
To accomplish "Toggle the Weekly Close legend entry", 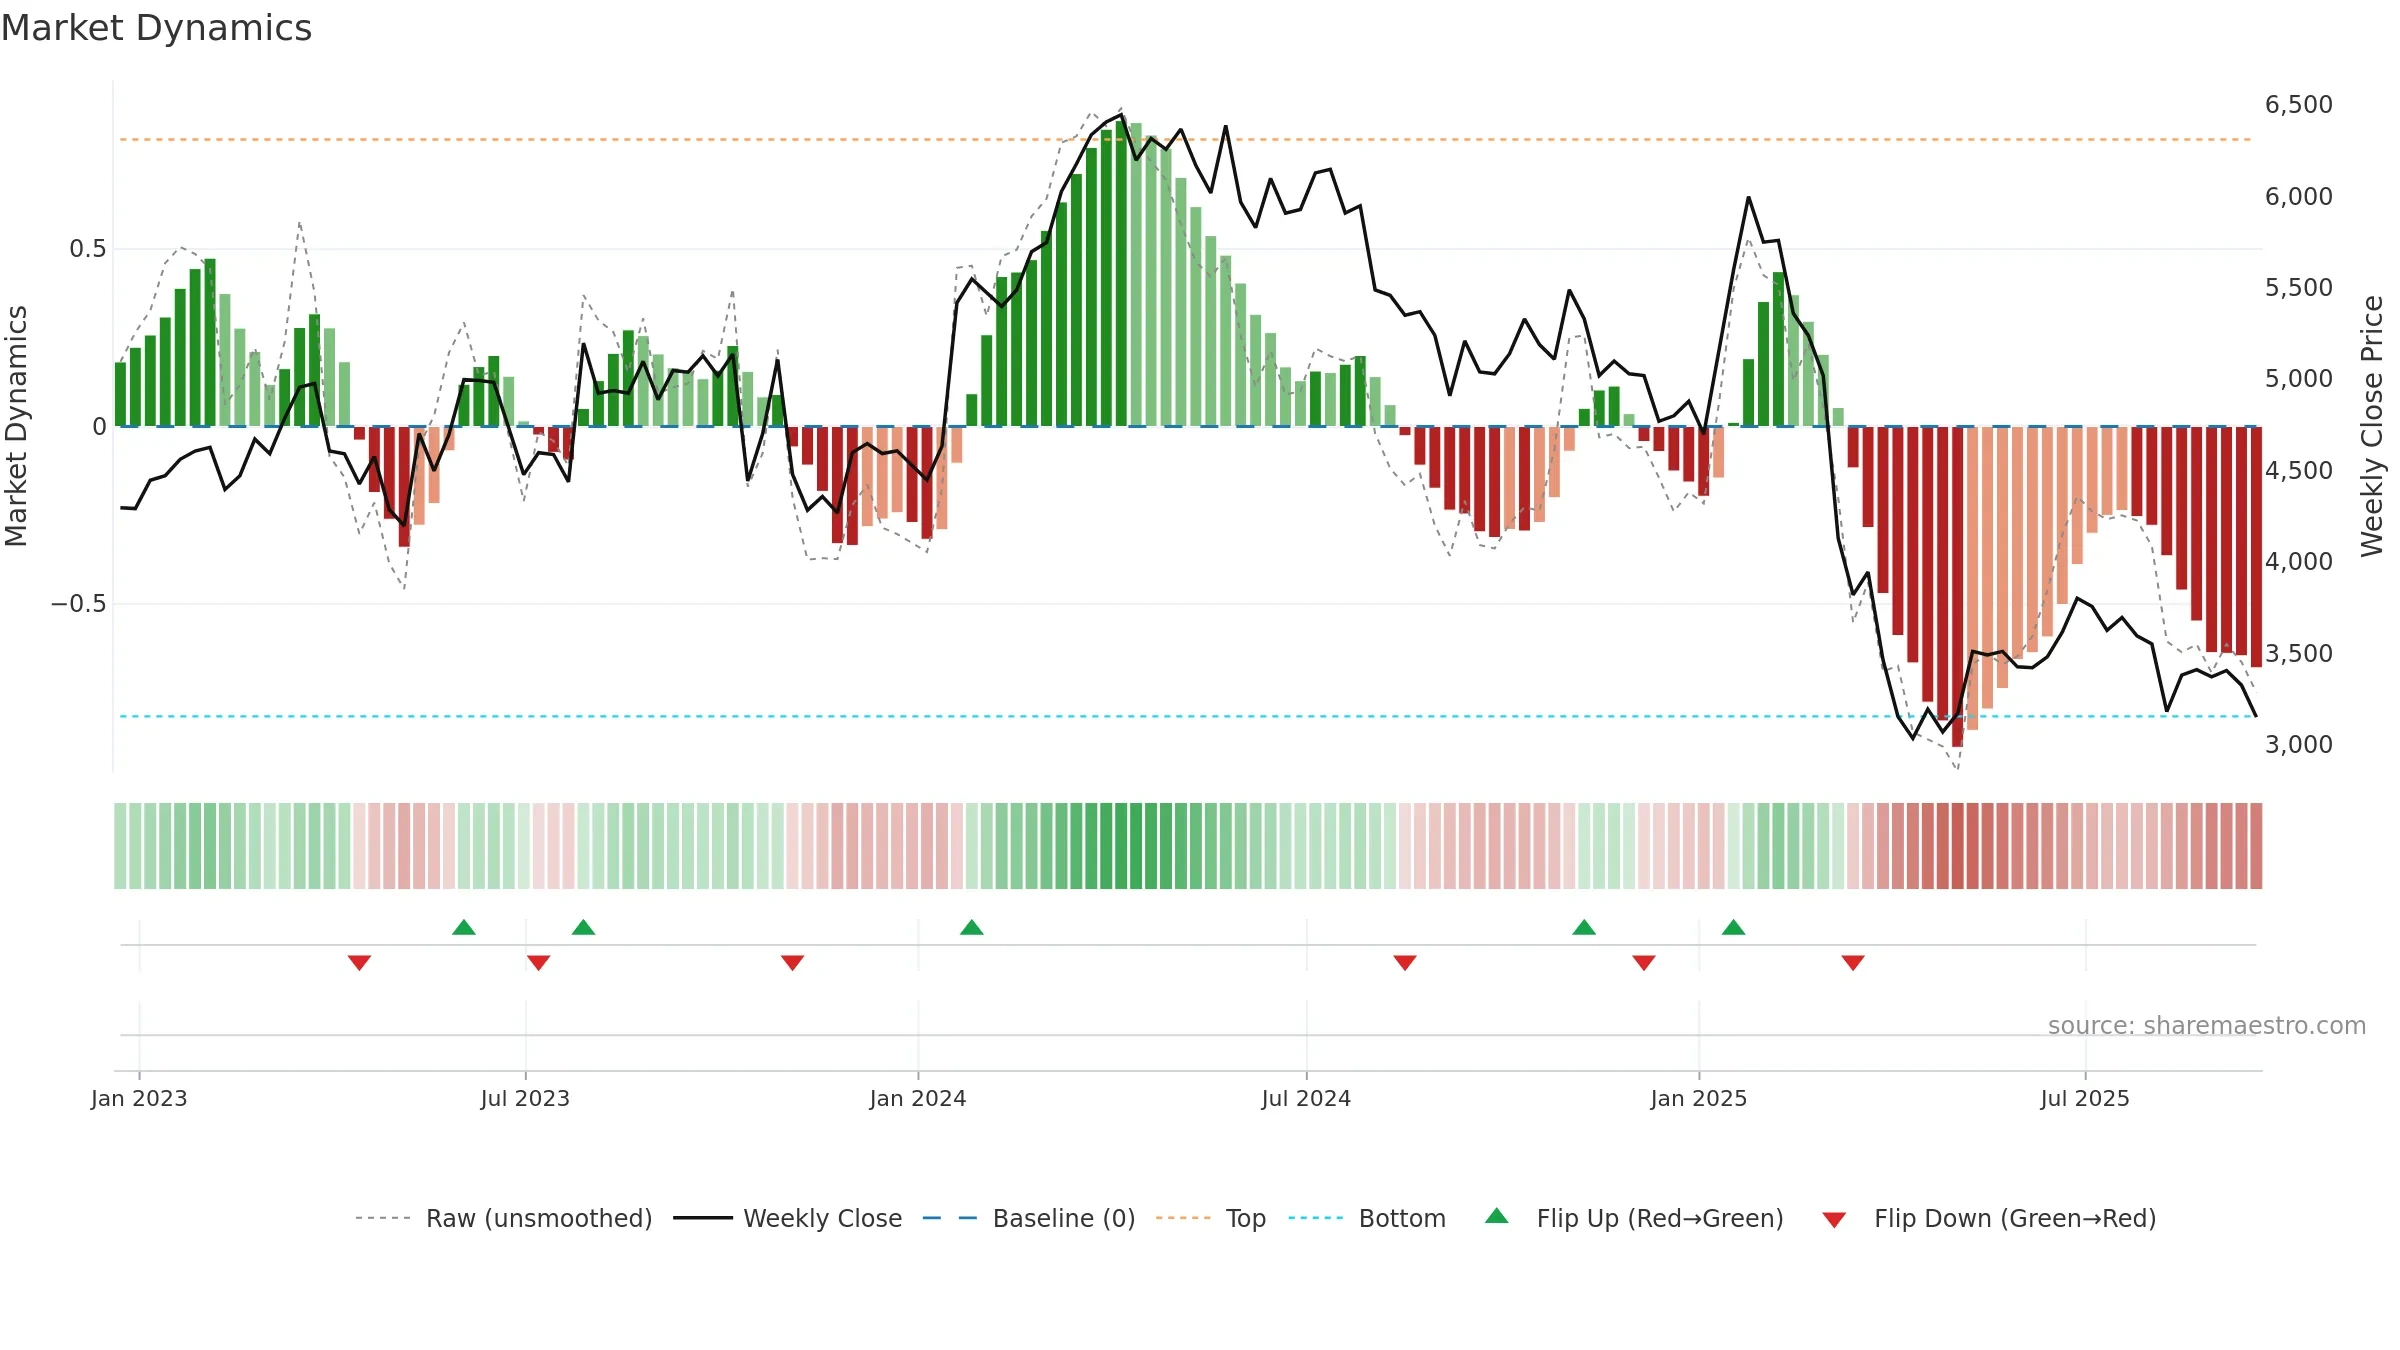I will [x=822, y=1218].
